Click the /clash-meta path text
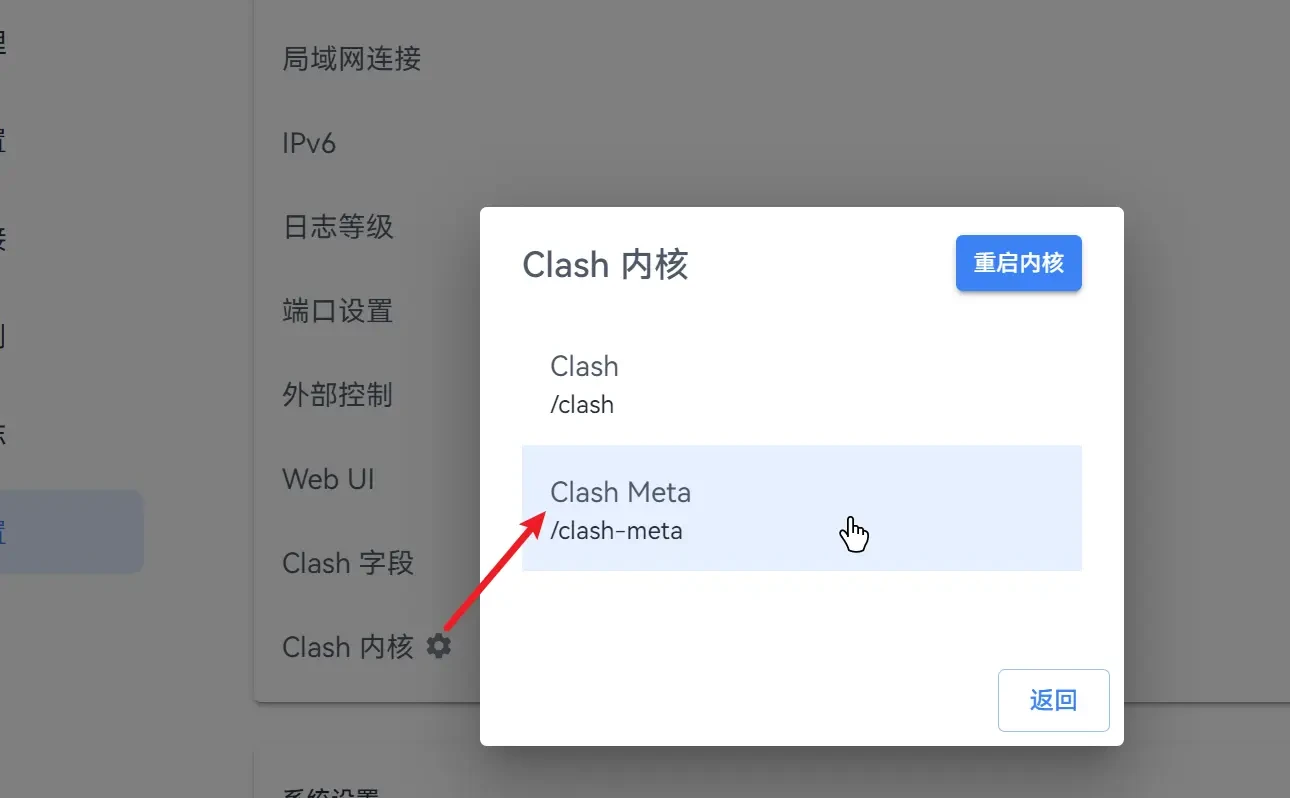 [616, 531]
